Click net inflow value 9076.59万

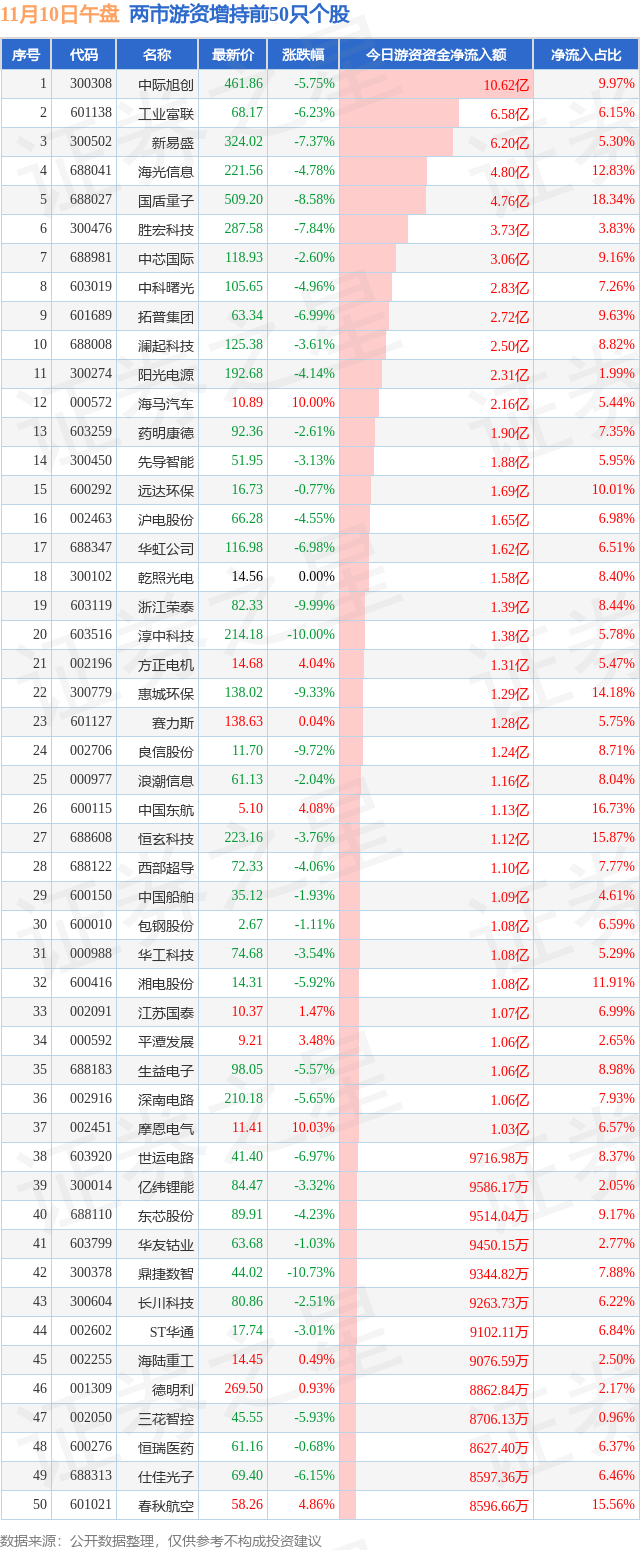[x=498, y=1361]
